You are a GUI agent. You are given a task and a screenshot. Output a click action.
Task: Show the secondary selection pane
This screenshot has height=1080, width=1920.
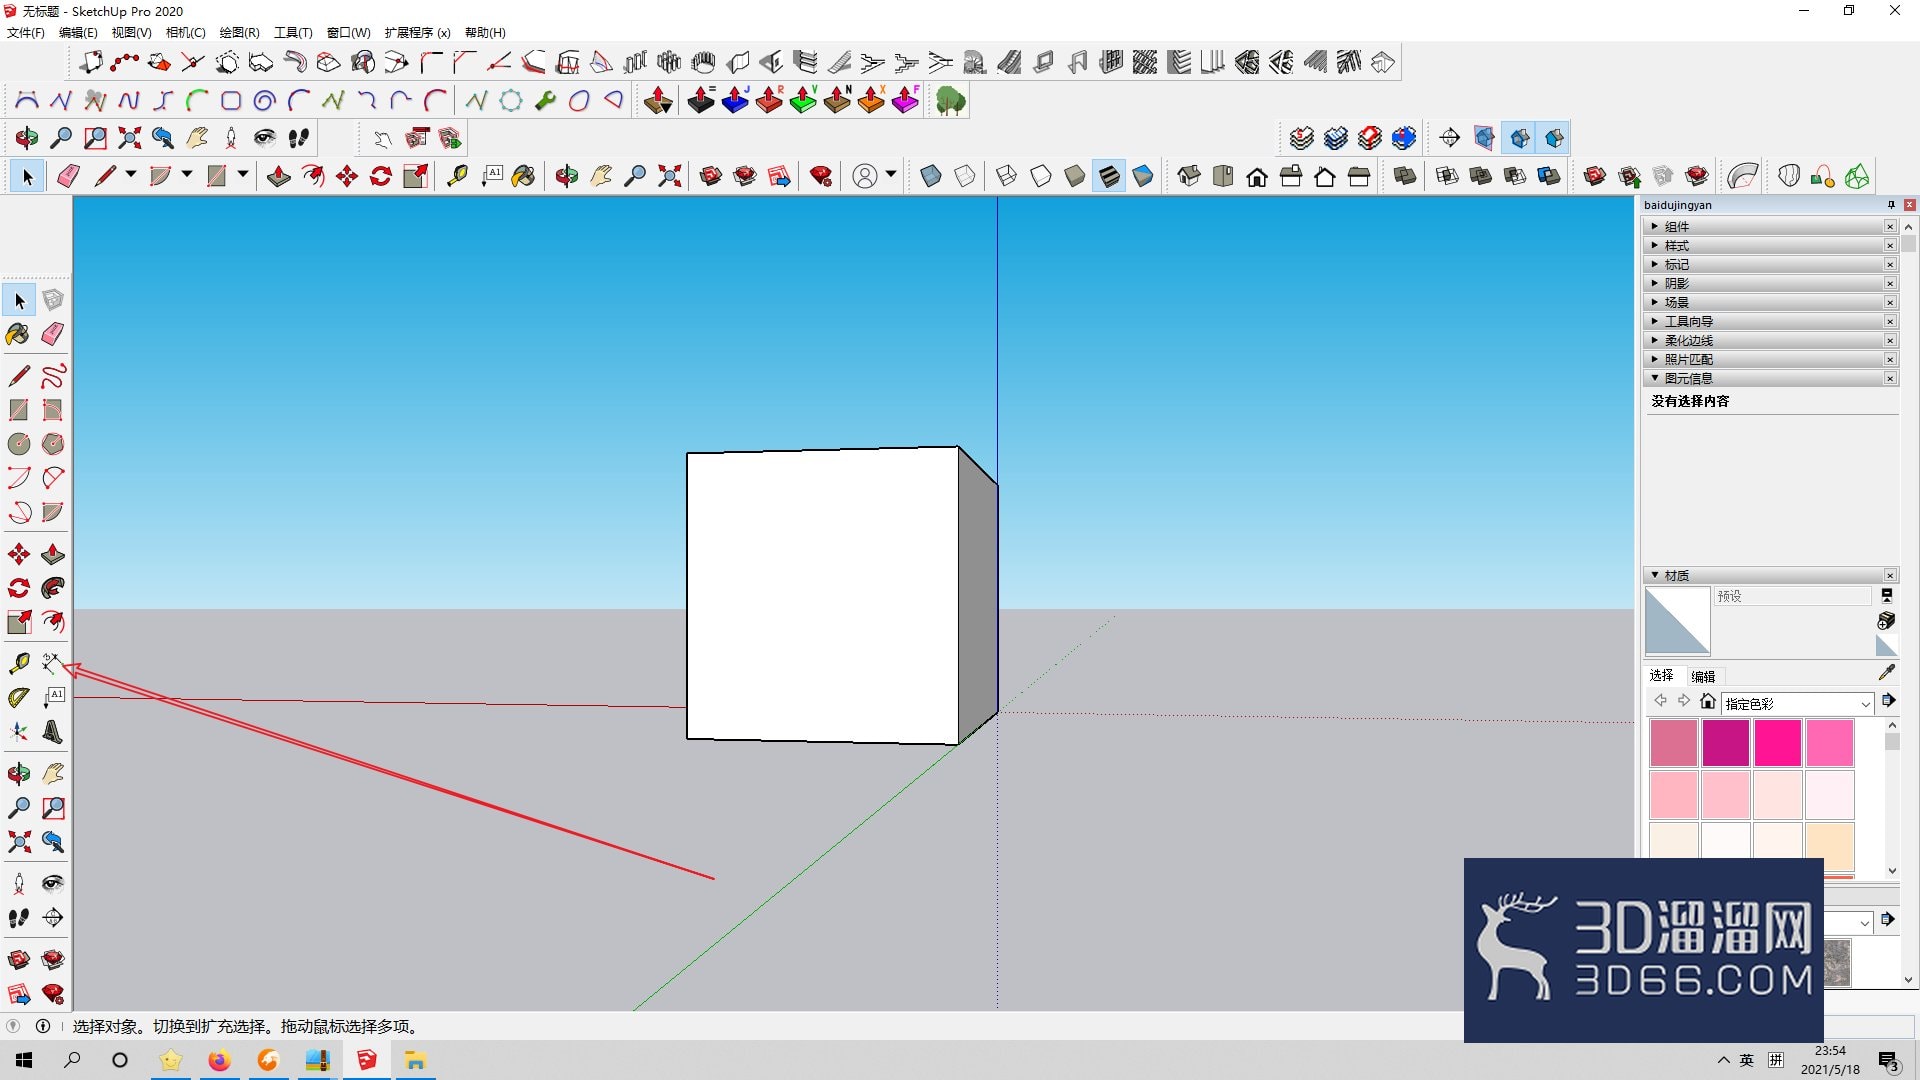(1887, 596)
